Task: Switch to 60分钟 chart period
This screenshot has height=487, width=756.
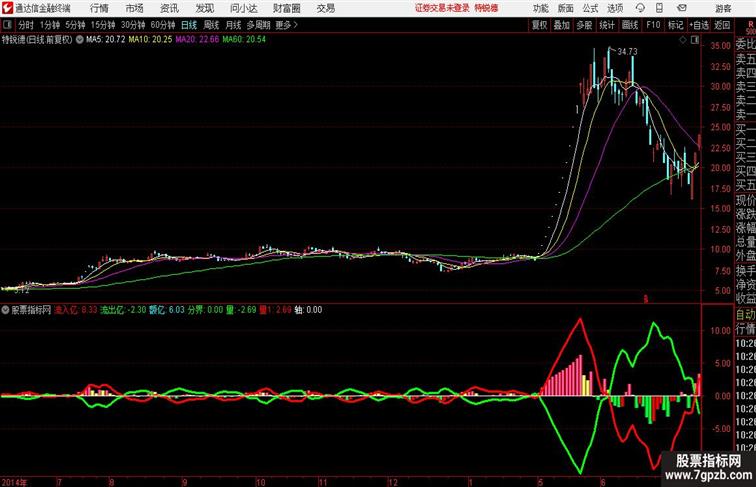Action: (x=163, y=25)
